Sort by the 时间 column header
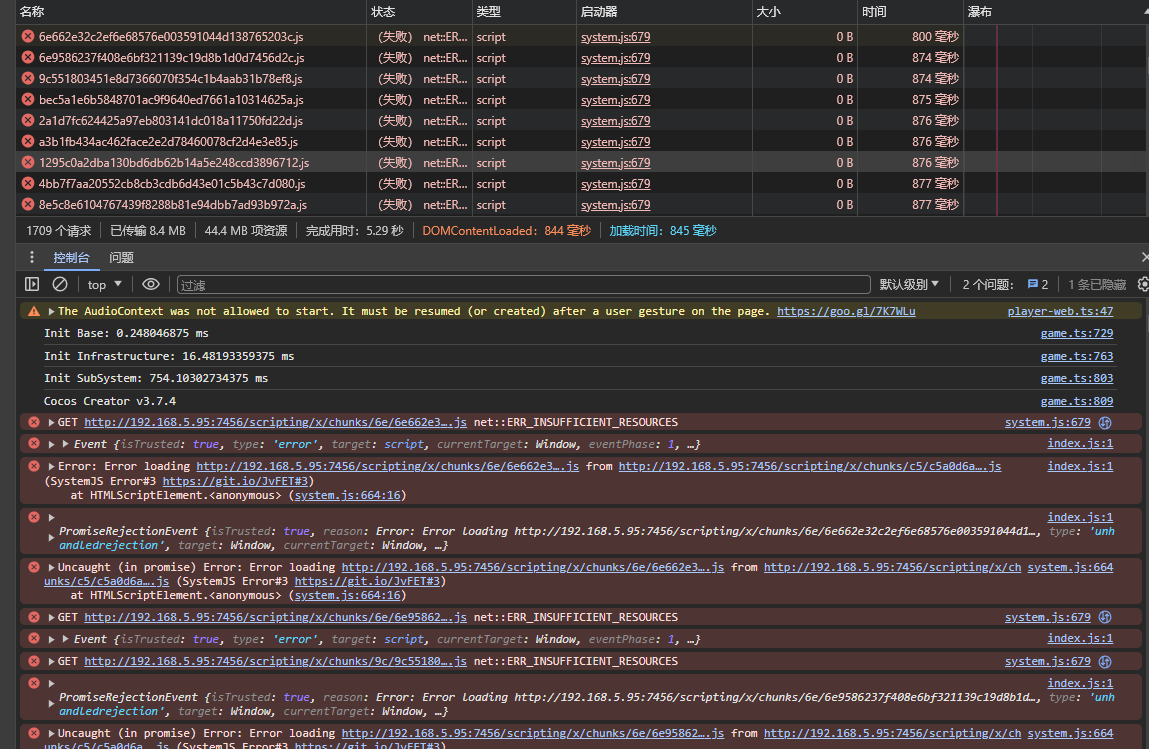This screenshot has height=749, width=1149. coord(911,12)
